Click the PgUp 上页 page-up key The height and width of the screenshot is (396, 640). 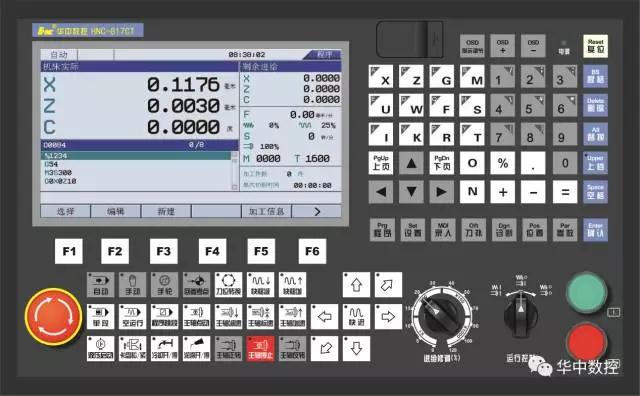click(381, 163)
